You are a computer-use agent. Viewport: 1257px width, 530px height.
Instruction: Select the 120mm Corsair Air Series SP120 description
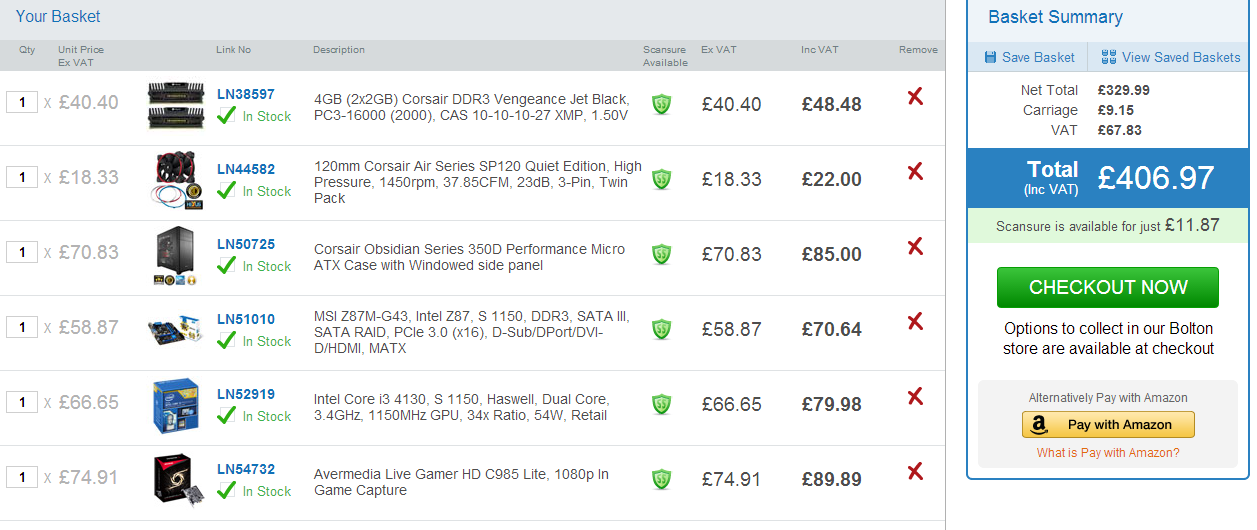[478, 182]
